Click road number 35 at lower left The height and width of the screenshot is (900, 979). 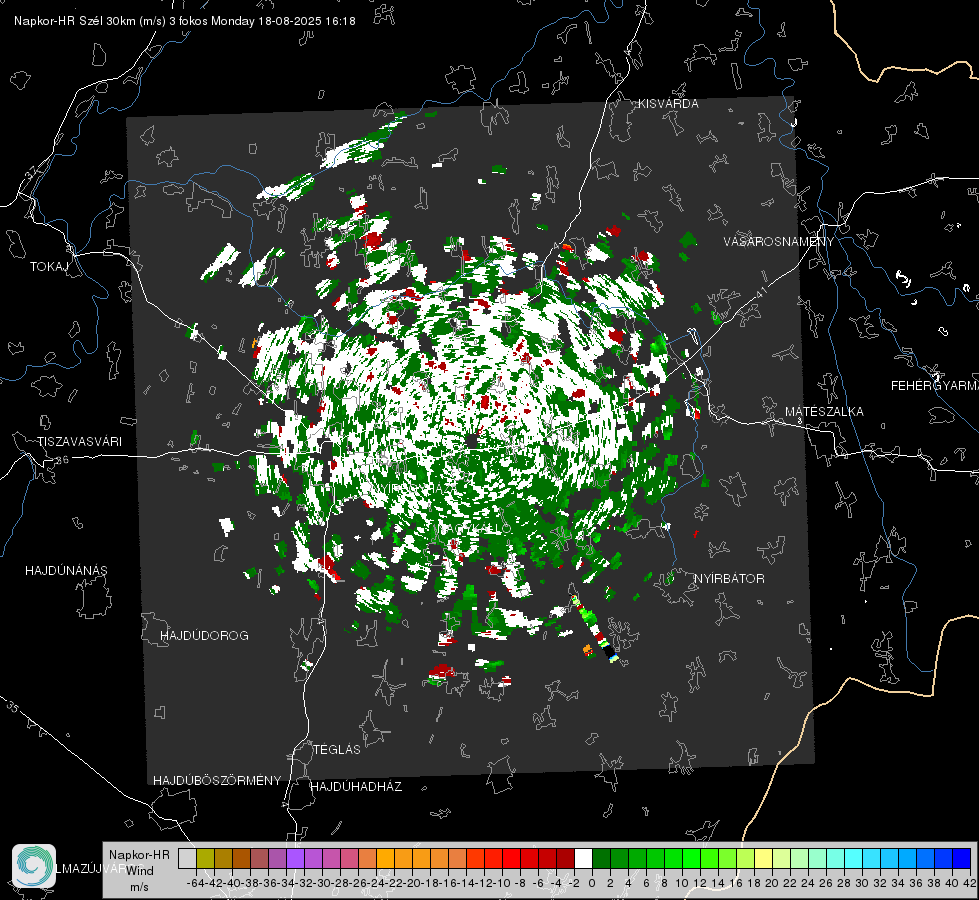coord(12,707)
